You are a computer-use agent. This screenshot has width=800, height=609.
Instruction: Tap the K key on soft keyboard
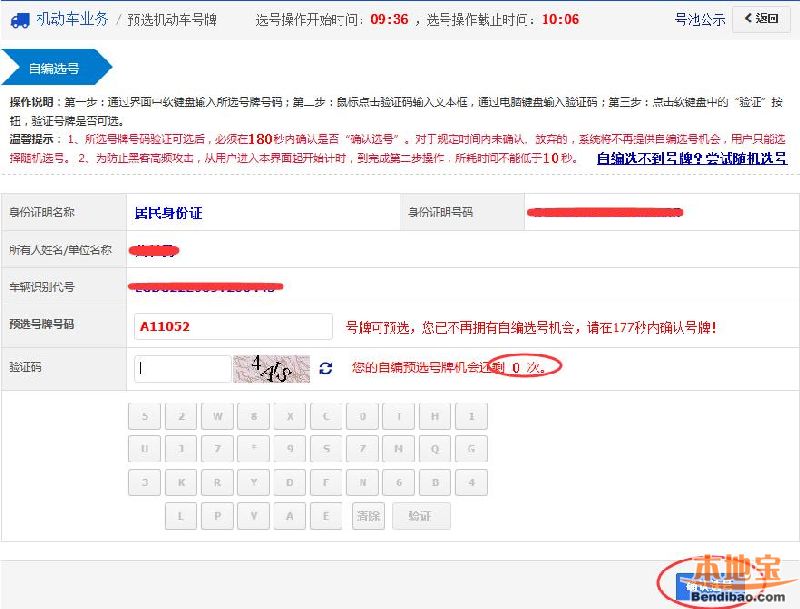181,482
